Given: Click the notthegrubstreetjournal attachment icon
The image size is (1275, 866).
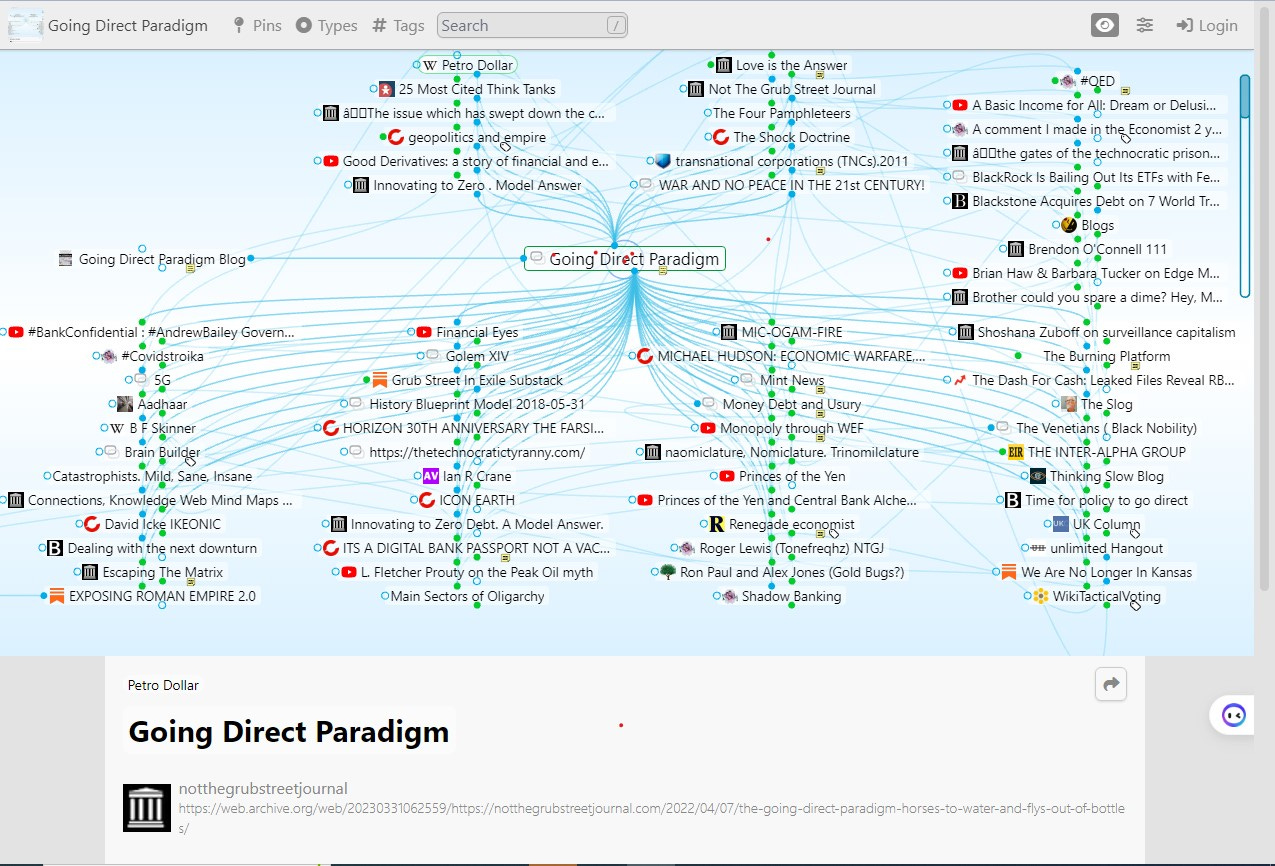Looking at the screenshot, I should pos(147,808).
